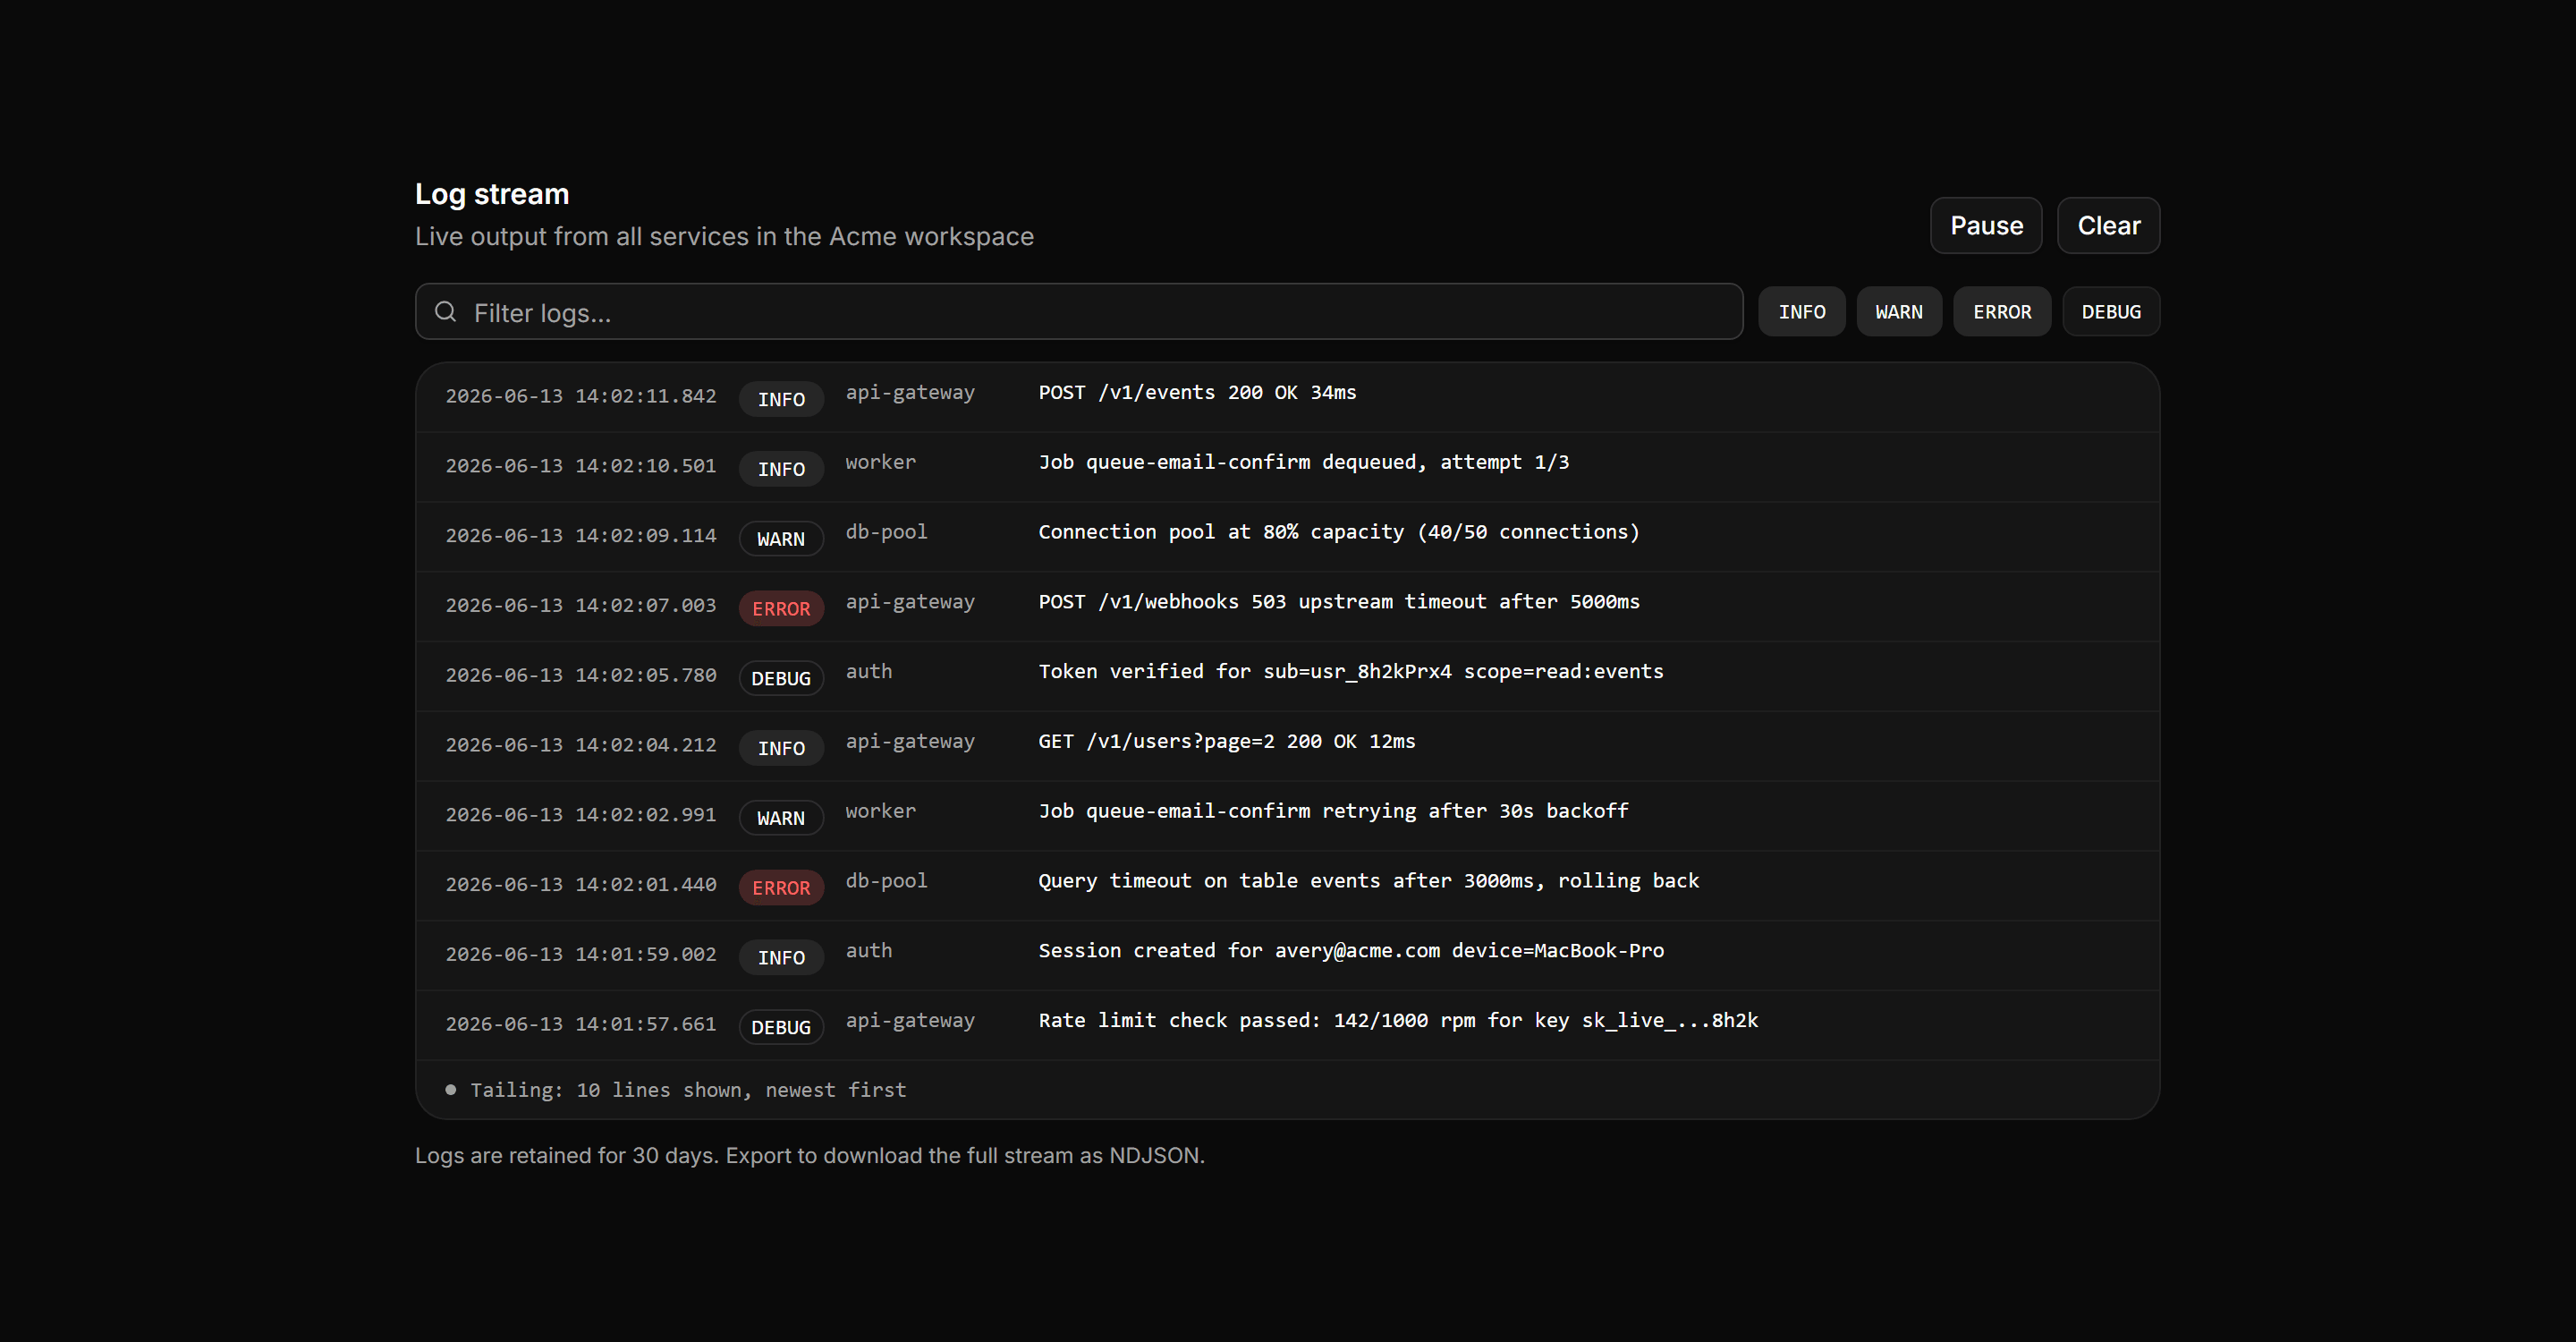
Task: Click db-pool service on the 14:02:09.114 row
Action: (886, 532)
